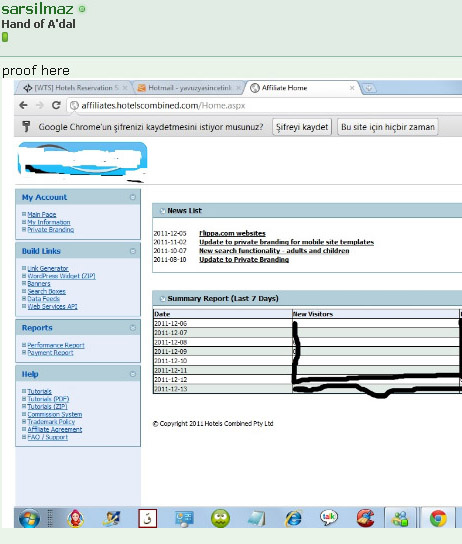Open the red-hooded girl taskbar icon
The image size is (462, 544).
coord(75,518)
